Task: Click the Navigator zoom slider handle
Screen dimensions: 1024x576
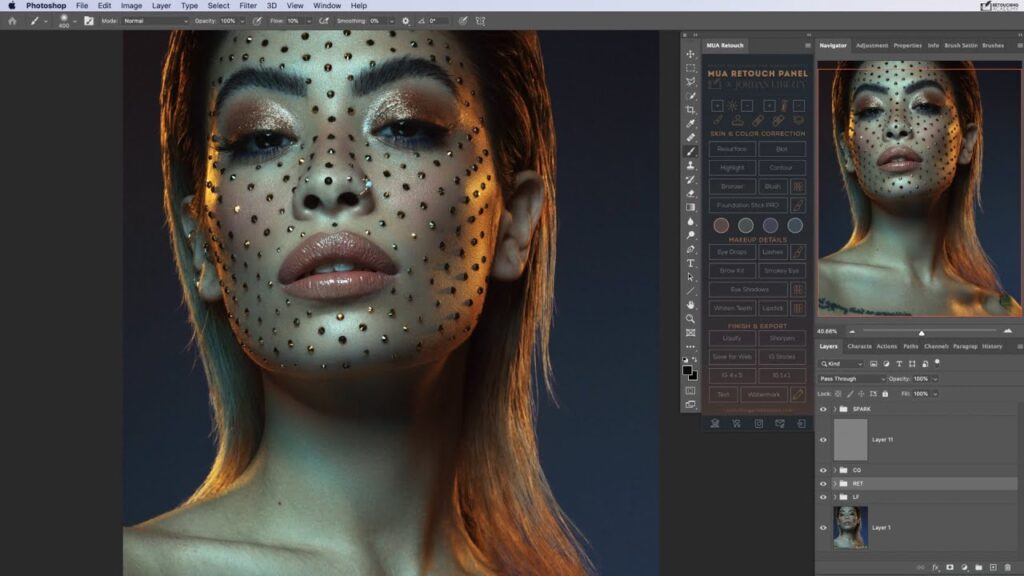Action: point(921,332)
